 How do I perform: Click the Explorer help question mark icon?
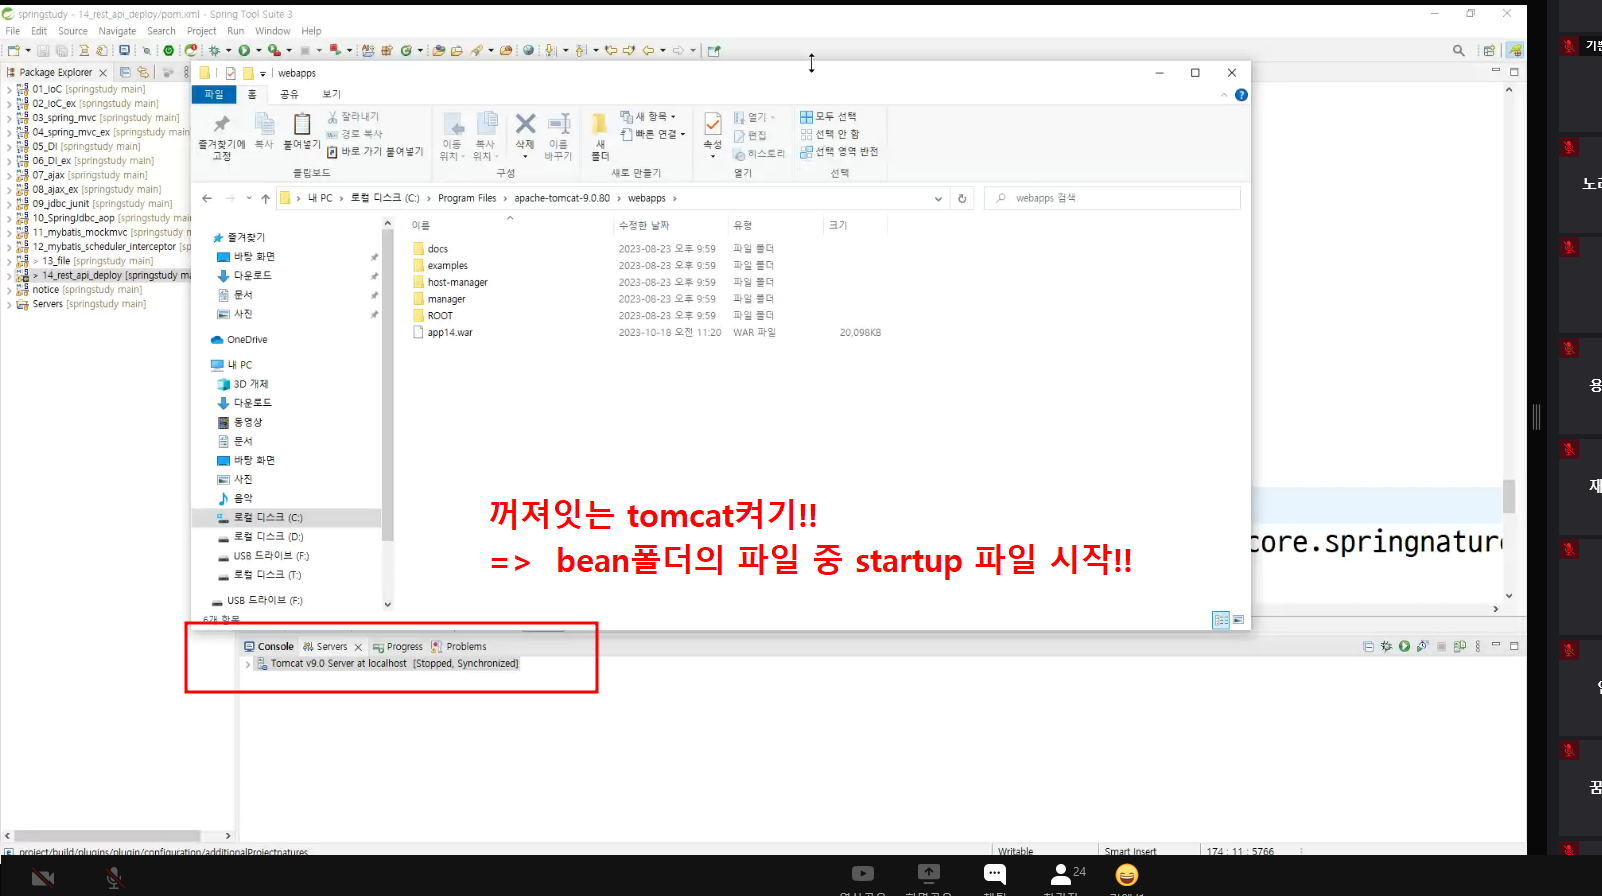[x=1241, y=95]
